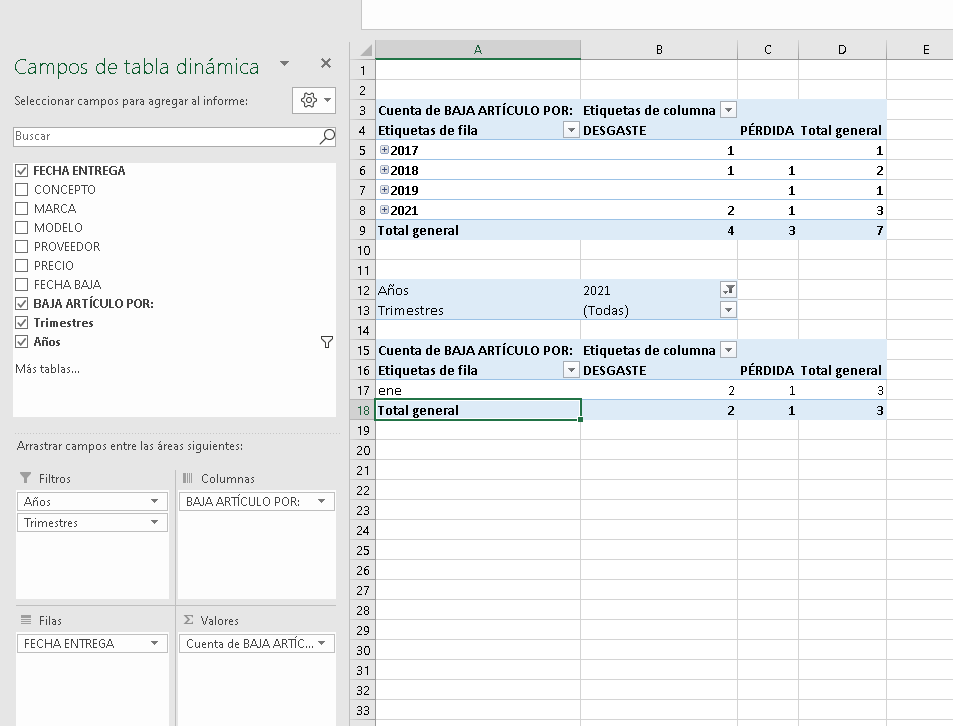The image size is (953, 726).
Task: Open the Trimestres (Todas) filter dropdown
Action: (728, 310)
